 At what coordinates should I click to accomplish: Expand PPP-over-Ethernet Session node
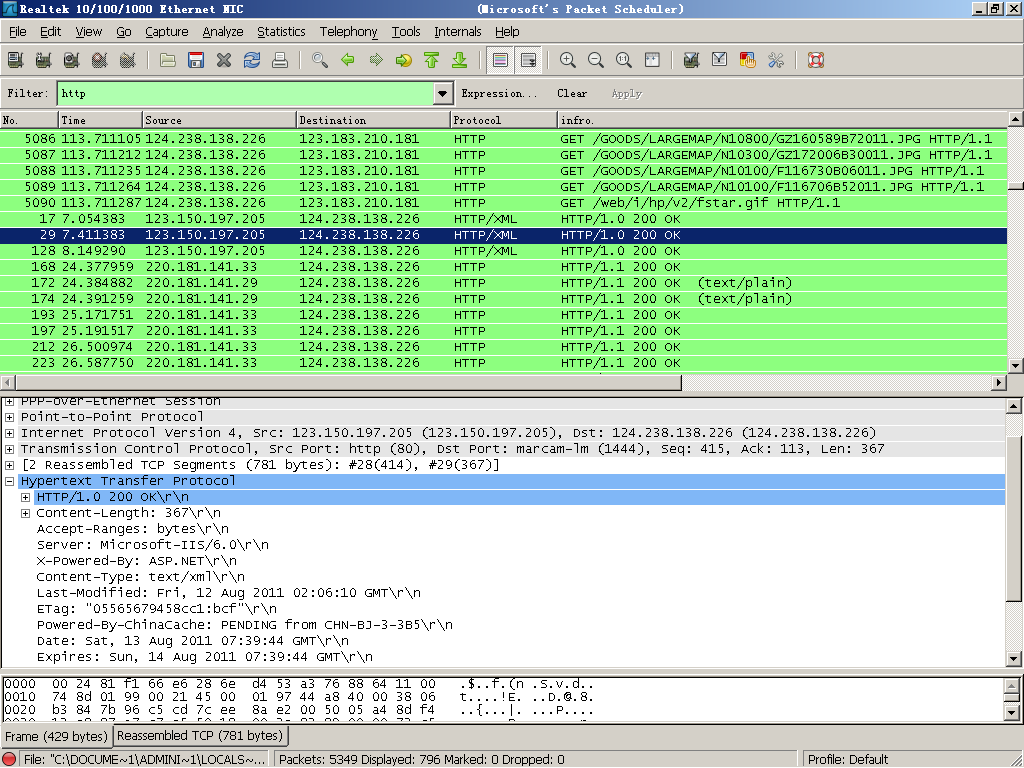9,402
